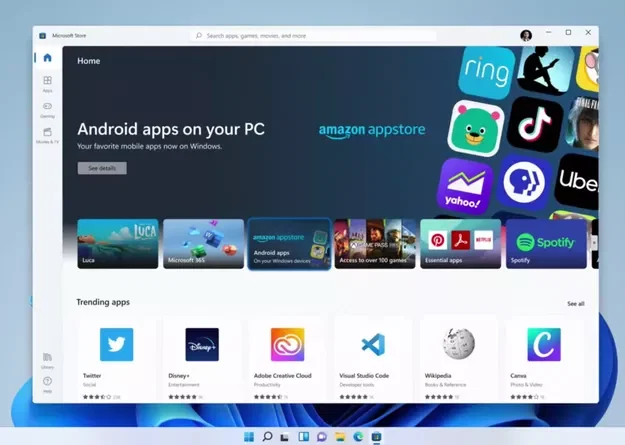
Task: Select the Amazon Appstore Android apps card
Action: [x=289, y=244]
